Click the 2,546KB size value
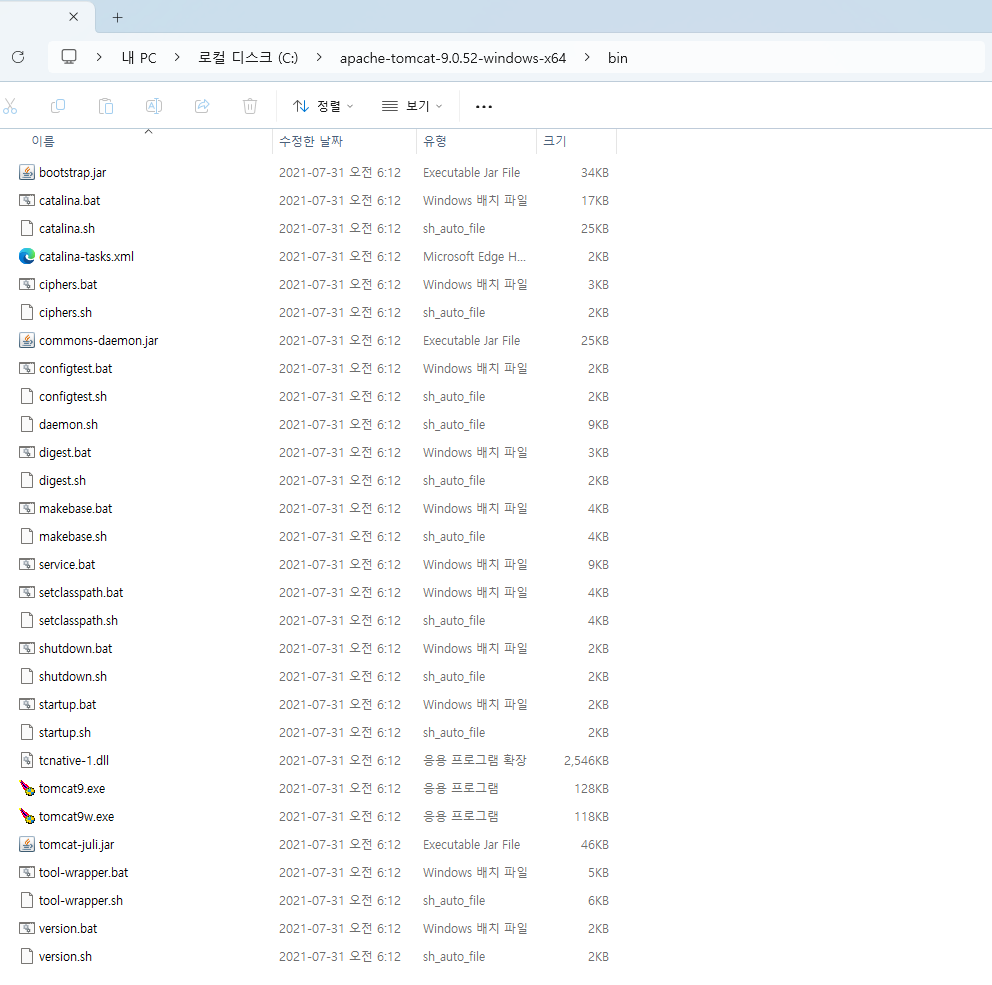The image size is (992, 985). [x=586, y=760]
